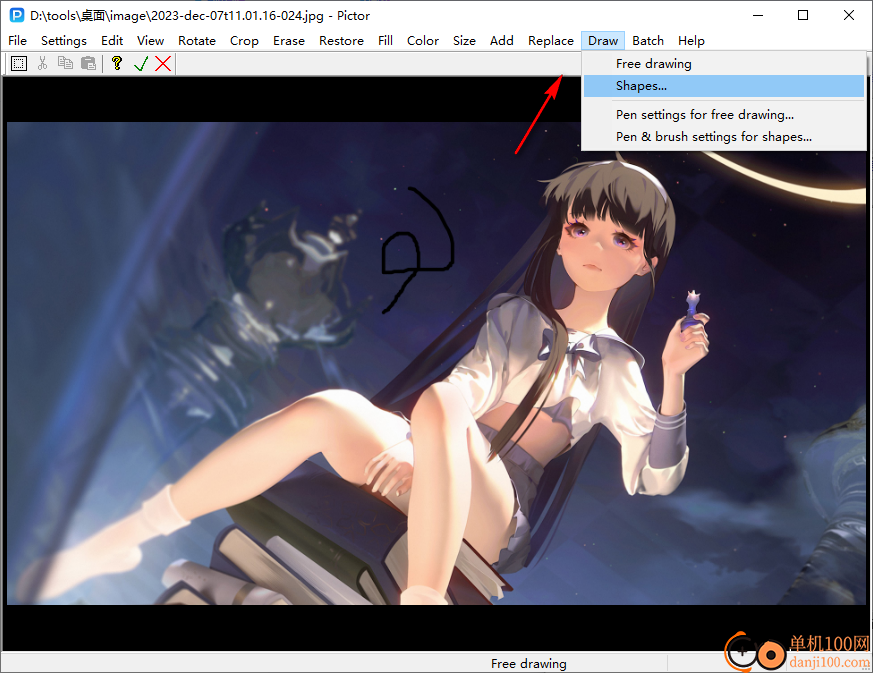The height and width of the screenshot is (673, 873).
Task: Open the Help menu
Action: point(691,41)
